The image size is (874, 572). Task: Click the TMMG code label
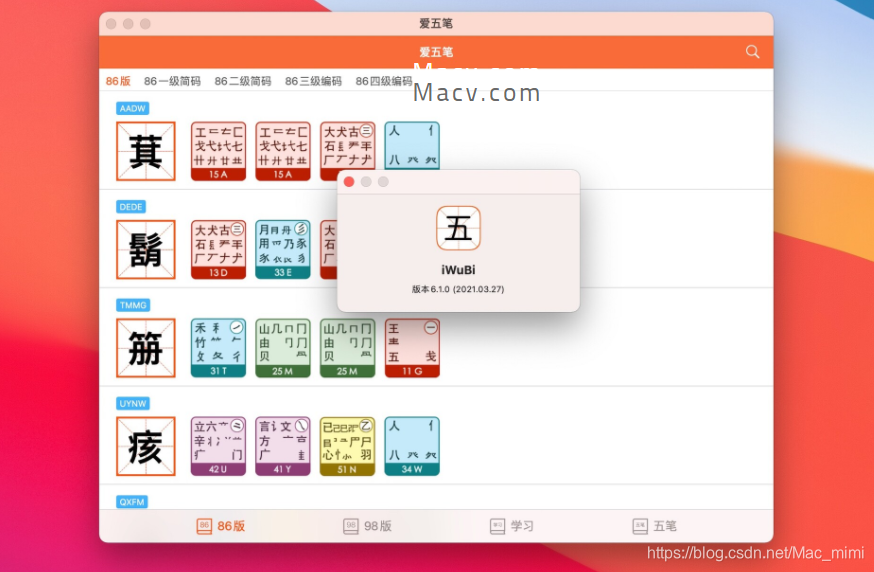pyautogui.click(x=133, y=305)
